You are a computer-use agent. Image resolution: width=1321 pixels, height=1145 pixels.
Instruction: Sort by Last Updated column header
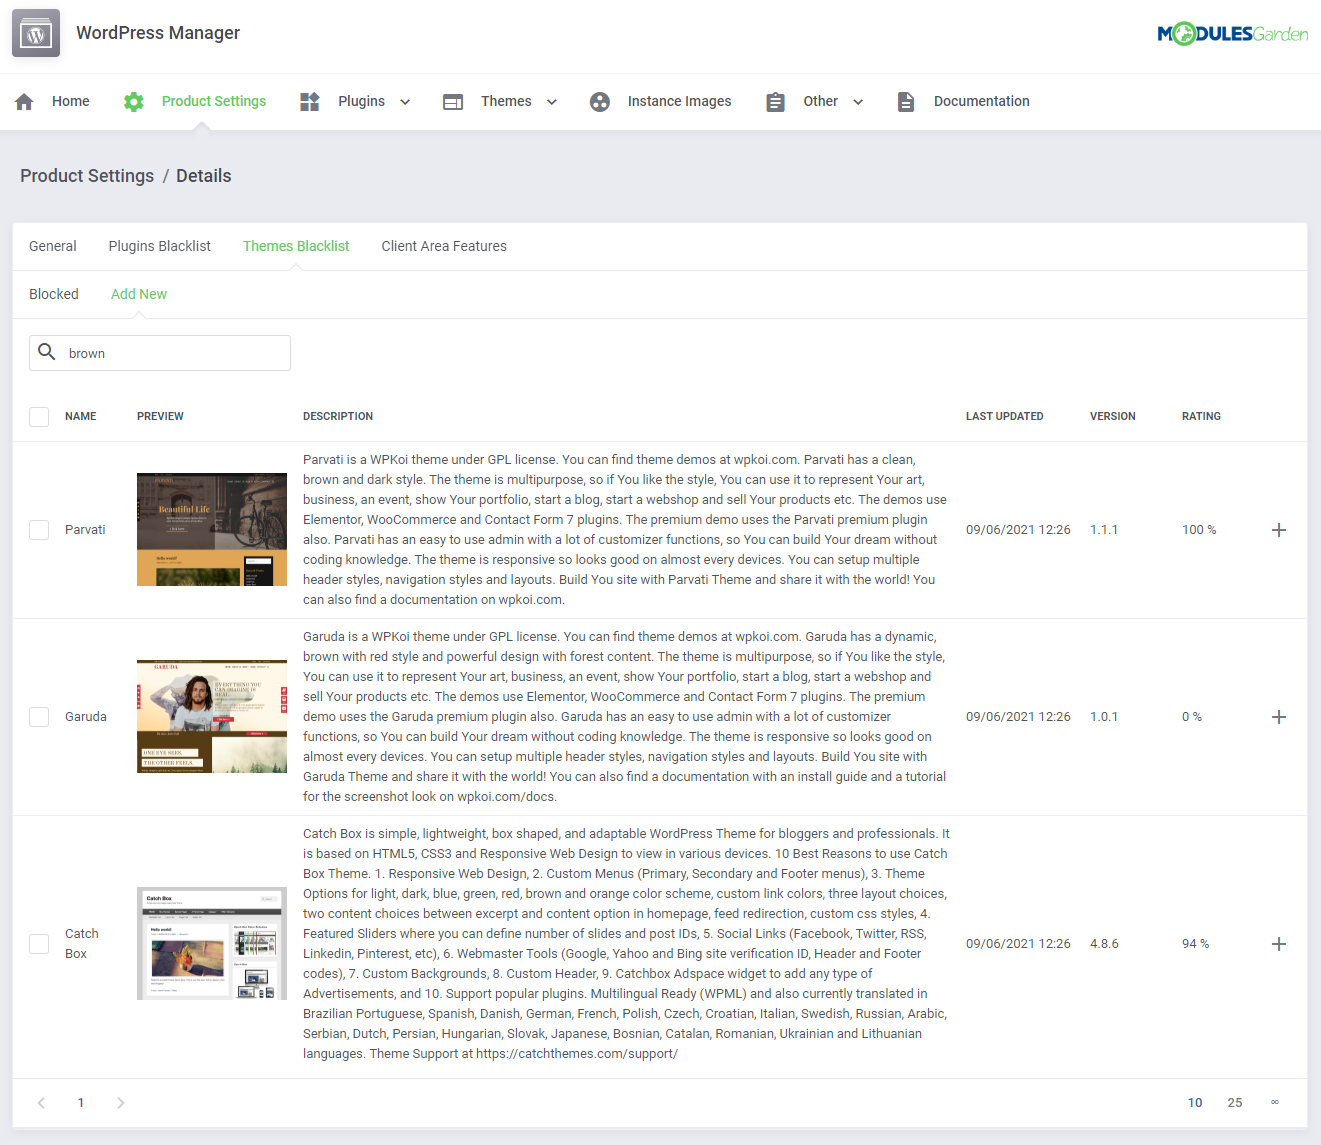tap(1005, 416)
